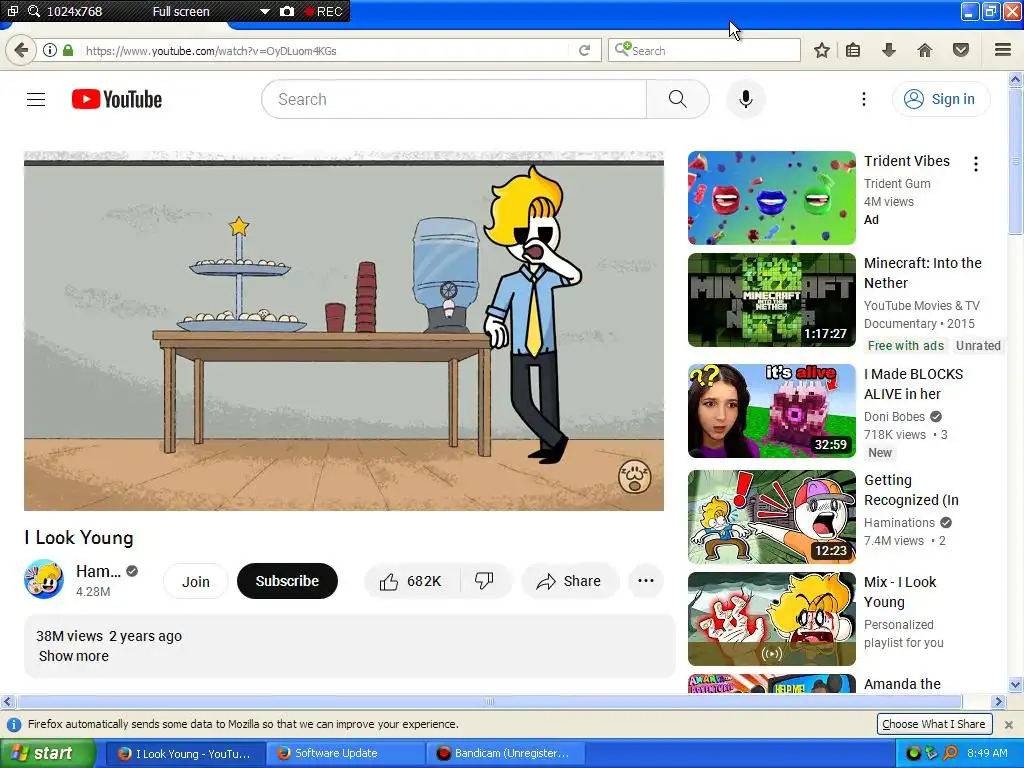Bookmark this page with star icon
The height and width of the screenshot is (768, 1024).
[822, 50]
